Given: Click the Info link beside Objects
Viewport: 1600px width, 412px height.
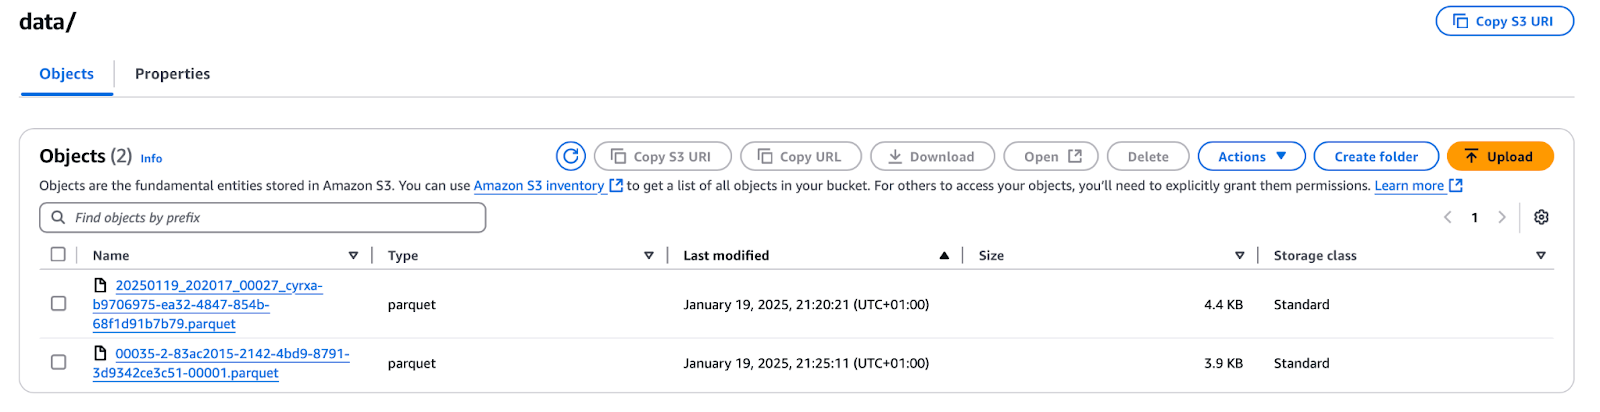Looking at the screenshot, I should (x=151, y=158).
